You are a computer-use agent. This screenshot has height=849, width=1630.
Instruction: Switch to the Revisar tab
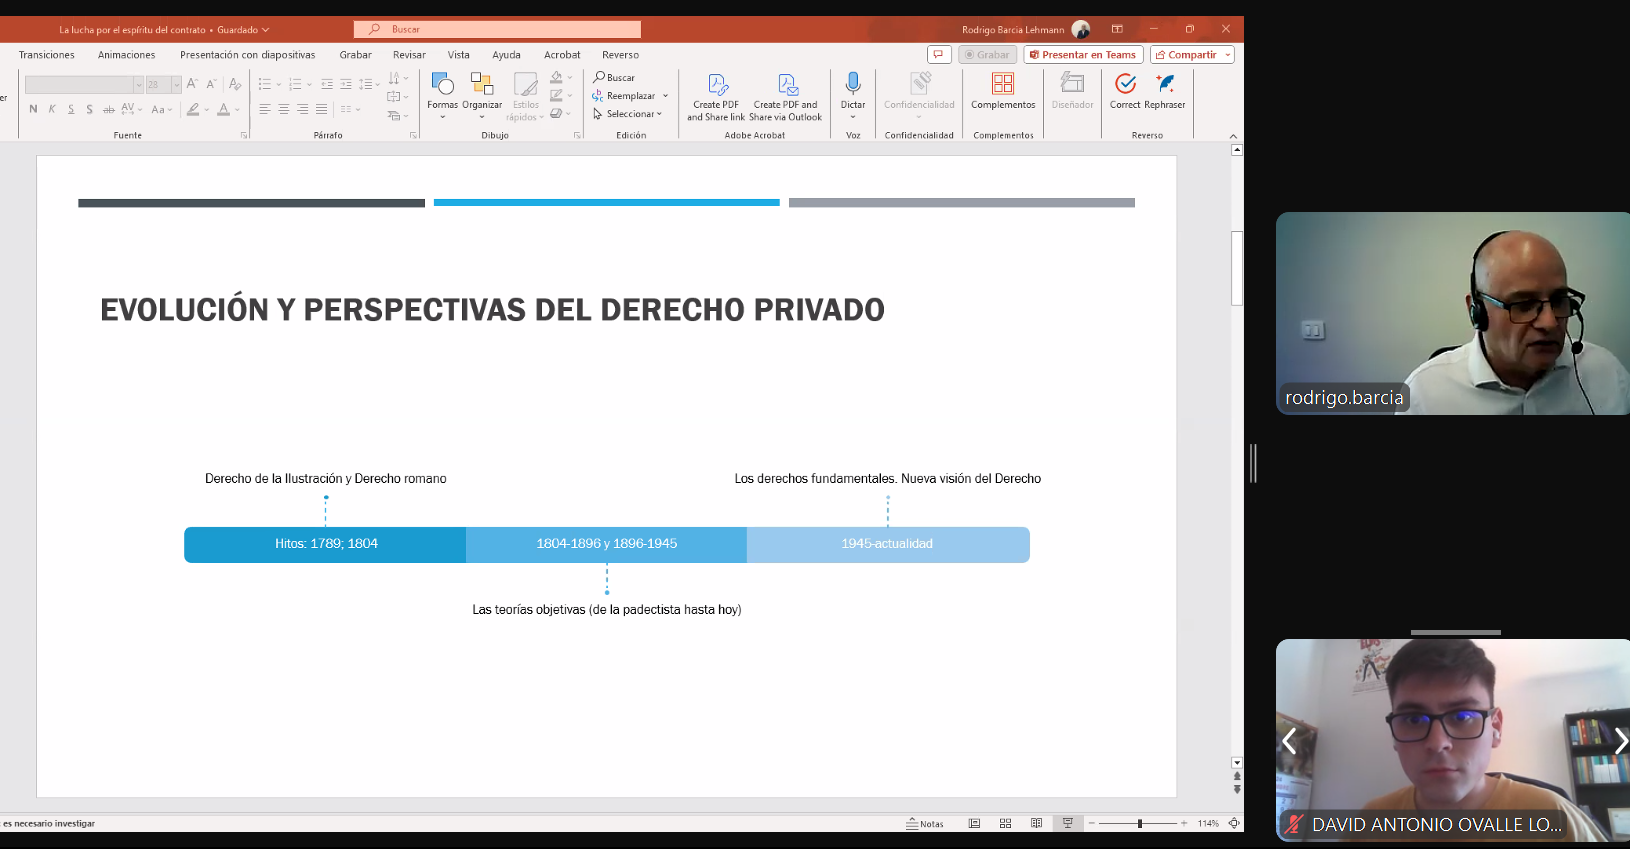(x=409, y=55)
